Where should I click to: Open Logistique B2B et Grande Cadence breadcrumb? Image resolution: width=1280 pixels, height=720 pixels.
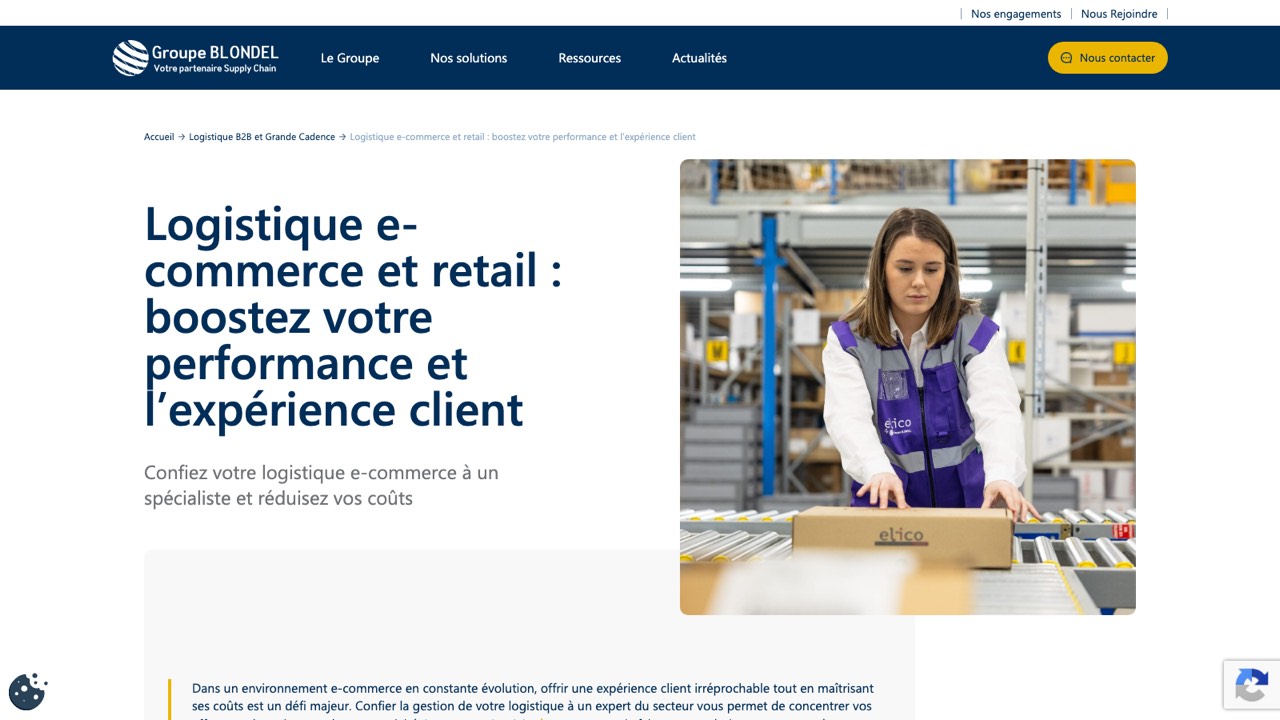pos(262,137)
